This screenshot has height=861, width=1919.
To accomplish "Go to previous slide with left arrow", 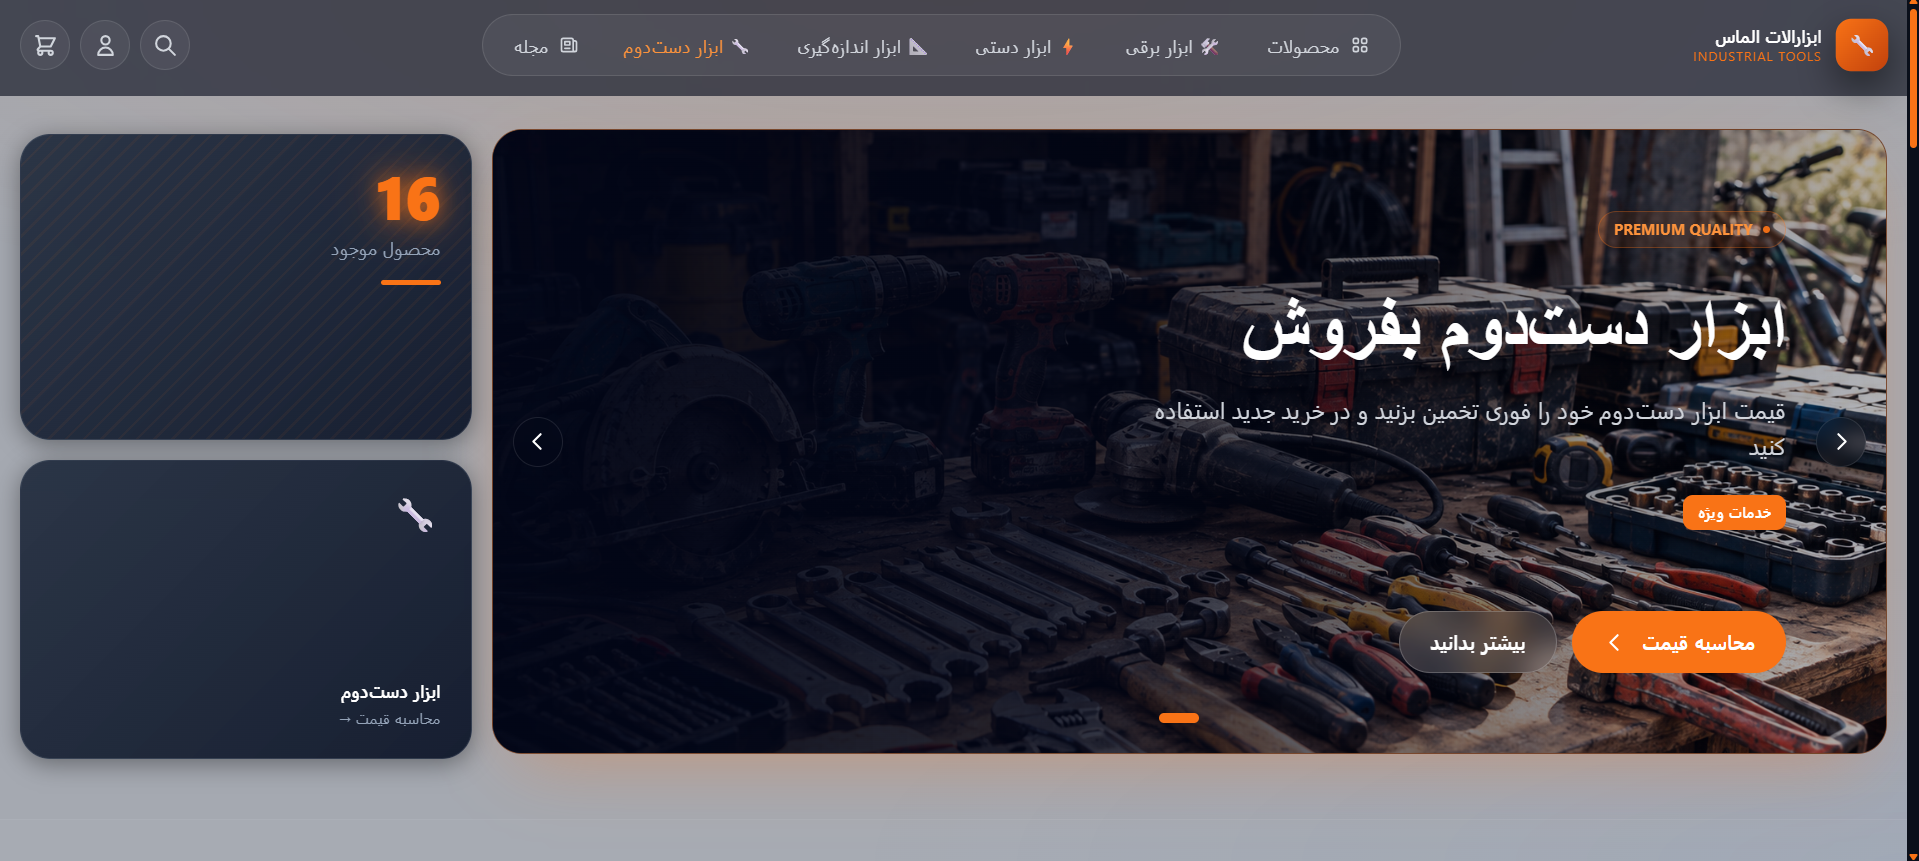I will pos(538,442).
